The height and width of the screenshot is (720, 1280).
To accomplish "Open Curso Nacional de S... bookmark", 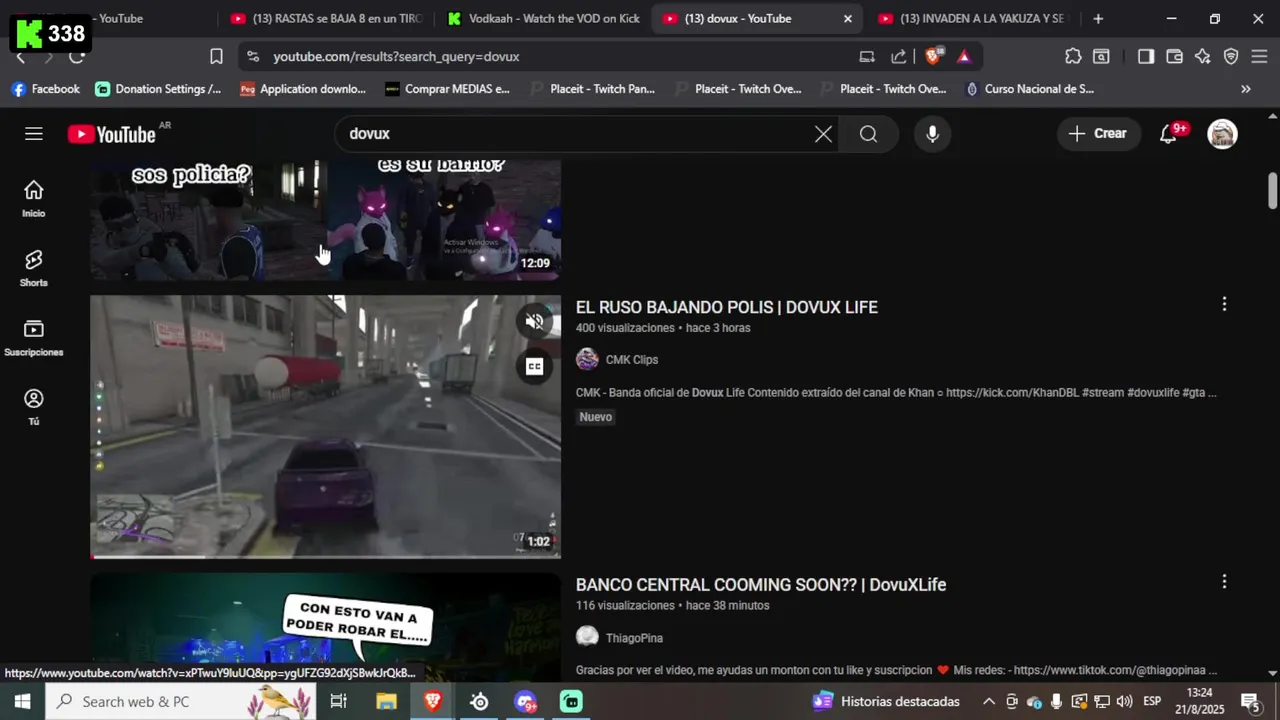I will tap(1030, 89).
